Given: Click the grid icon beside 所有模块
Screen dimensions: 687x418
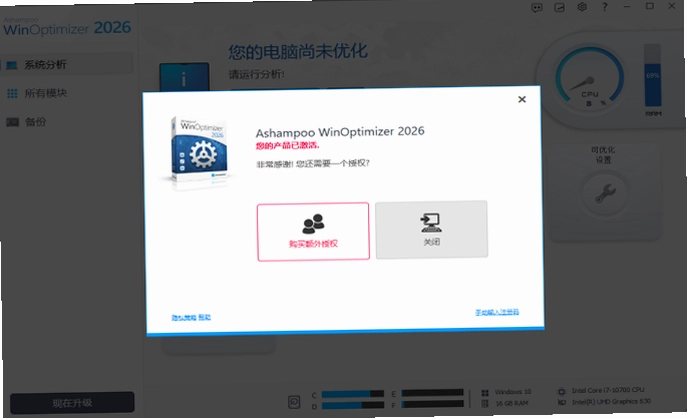Looking at the screenshot, I should [x=12, y=93].
